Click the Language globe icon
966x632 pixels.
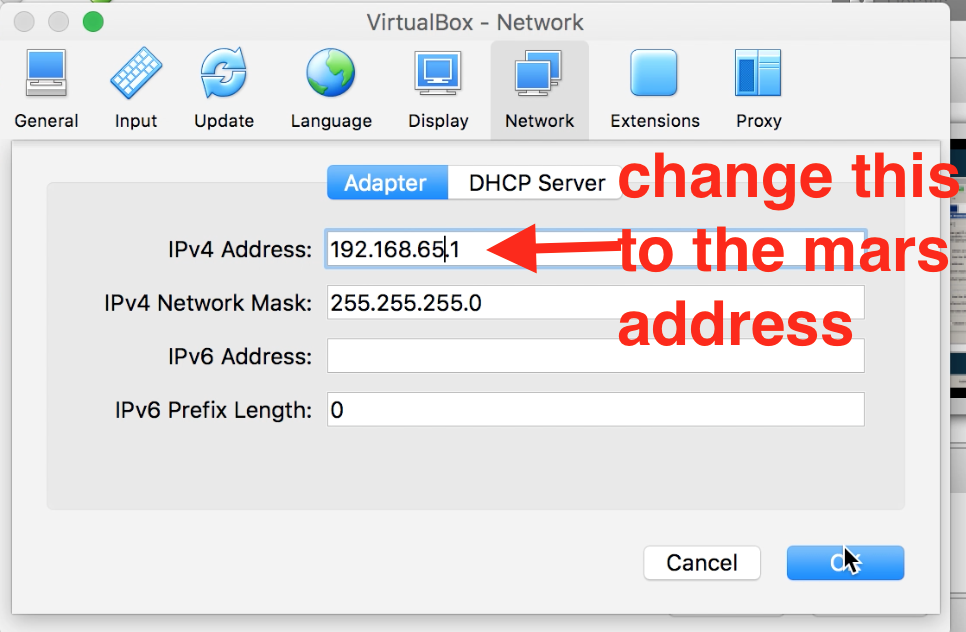point(331,76)
